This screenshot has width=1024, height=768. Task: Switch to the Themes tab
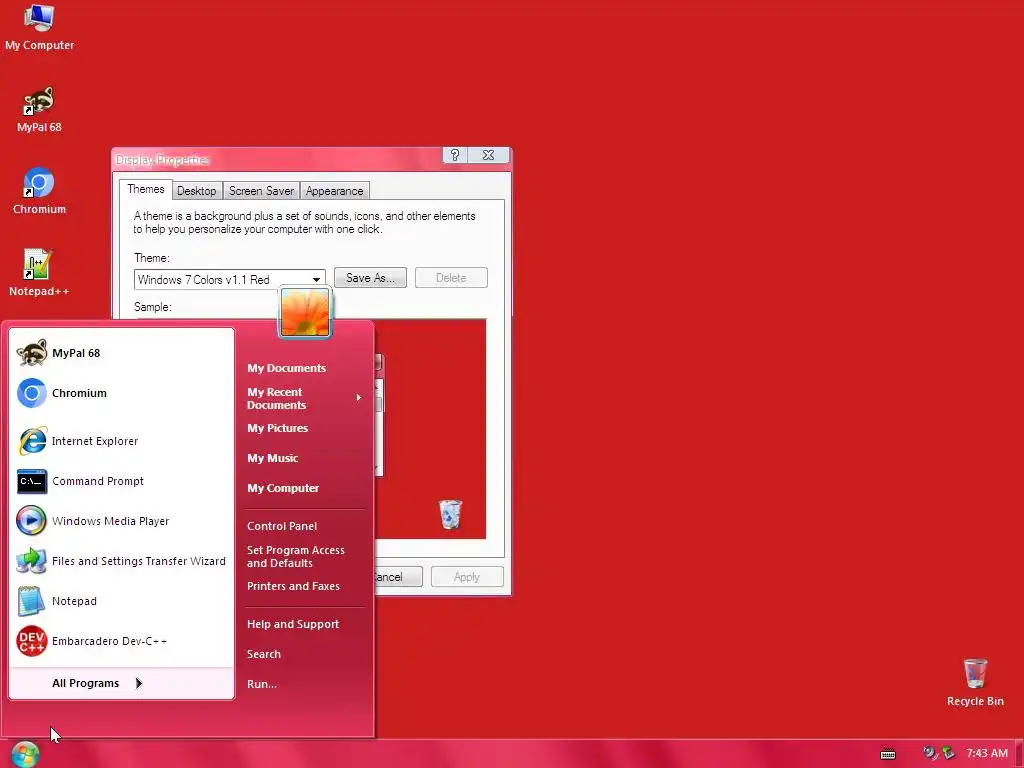coord(146,189)
